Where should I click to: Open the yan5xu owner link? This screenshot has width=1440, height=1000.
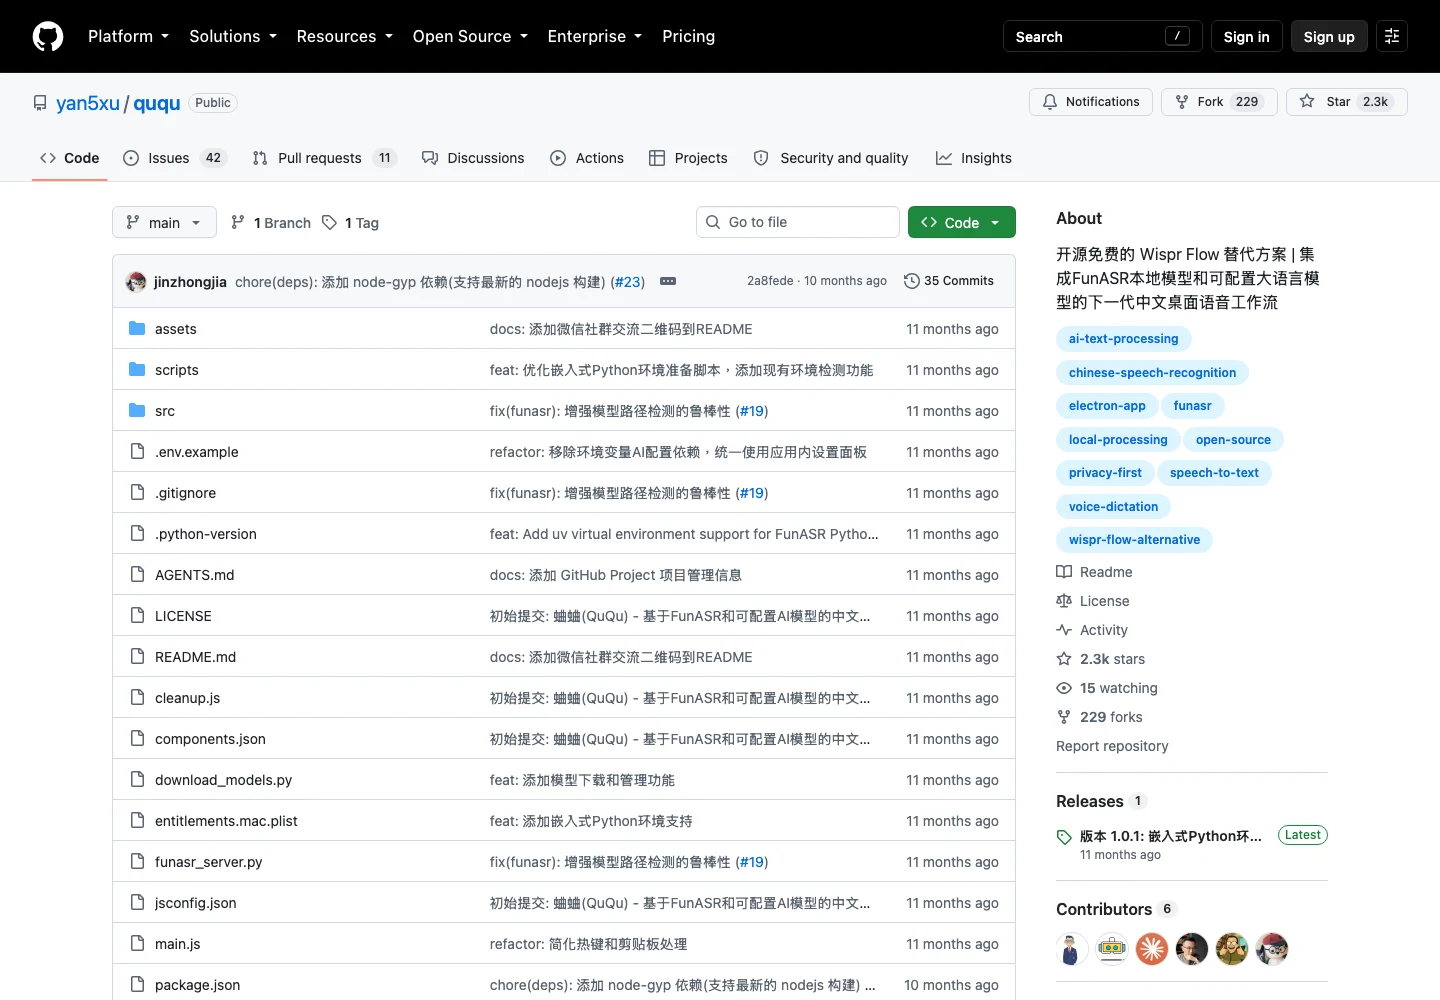tap(88, 103)
